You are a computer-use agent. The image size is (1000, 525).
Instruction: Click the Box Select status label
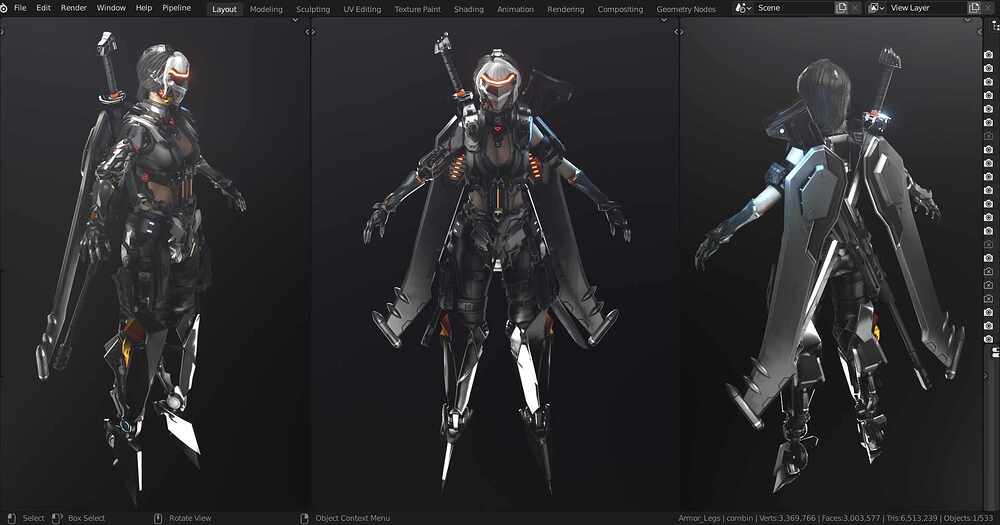87,518
